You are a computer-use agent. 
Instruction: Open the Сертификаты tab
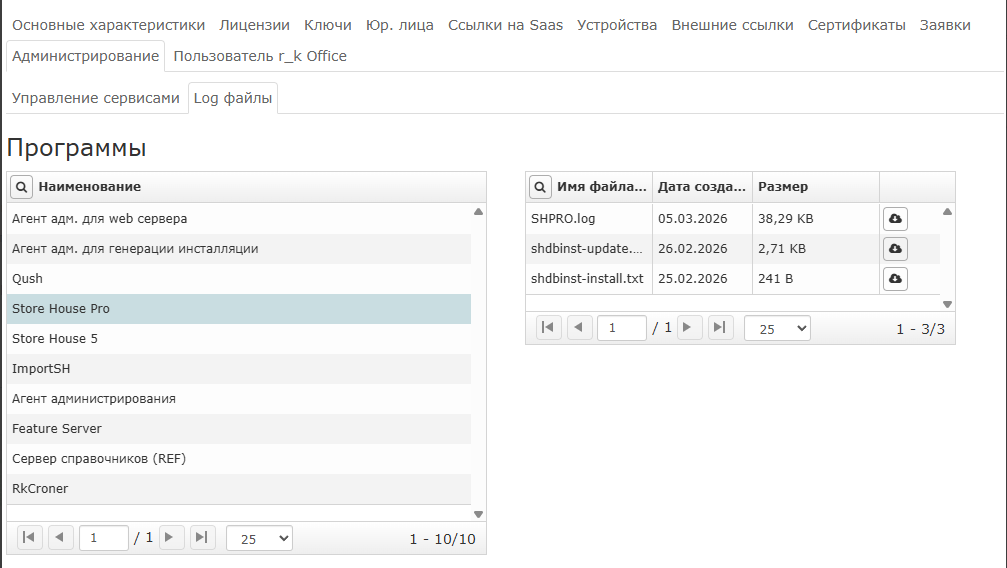click(857, 25)
